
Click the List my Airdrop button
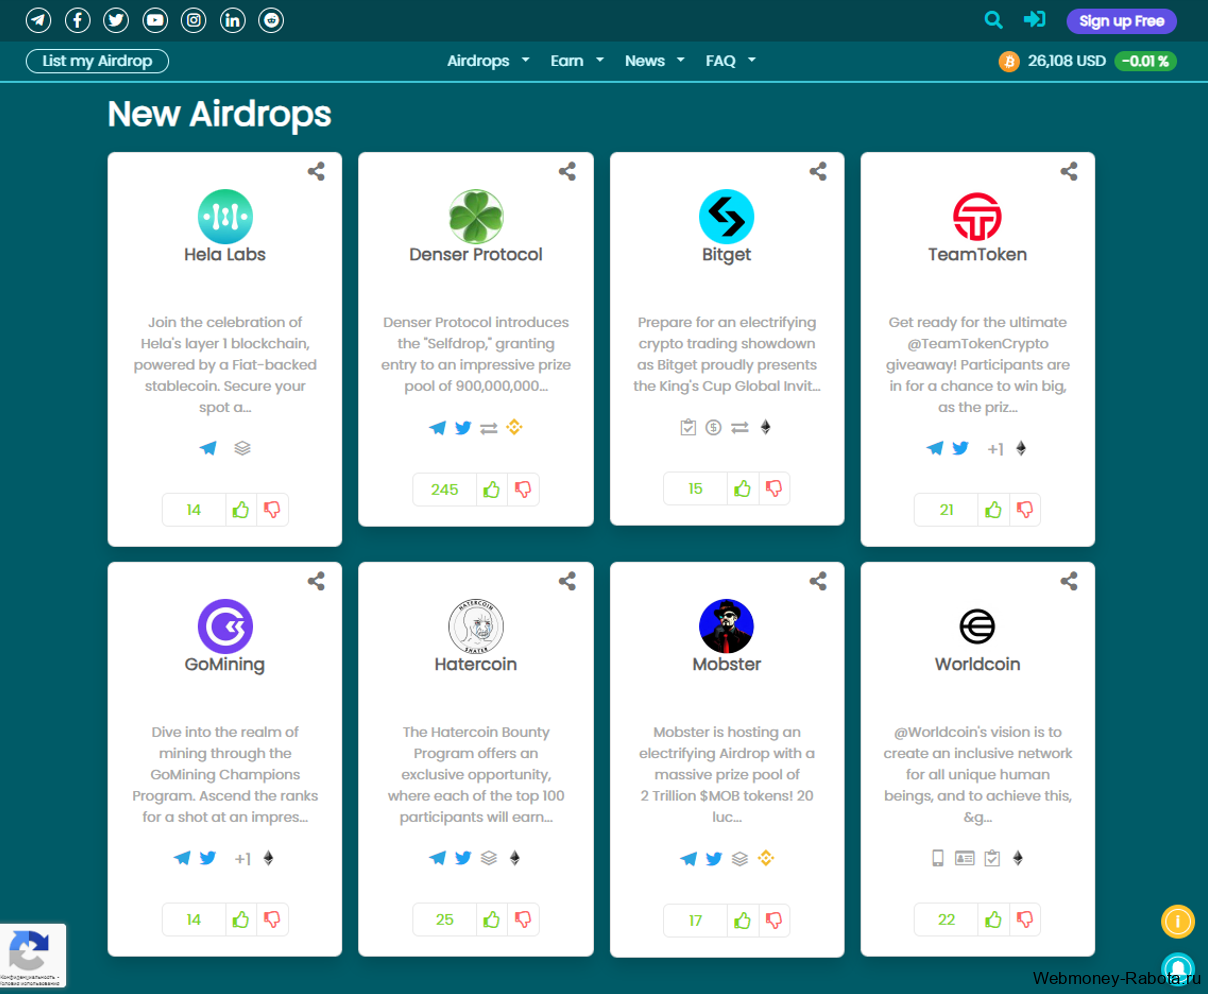[97, 61]
